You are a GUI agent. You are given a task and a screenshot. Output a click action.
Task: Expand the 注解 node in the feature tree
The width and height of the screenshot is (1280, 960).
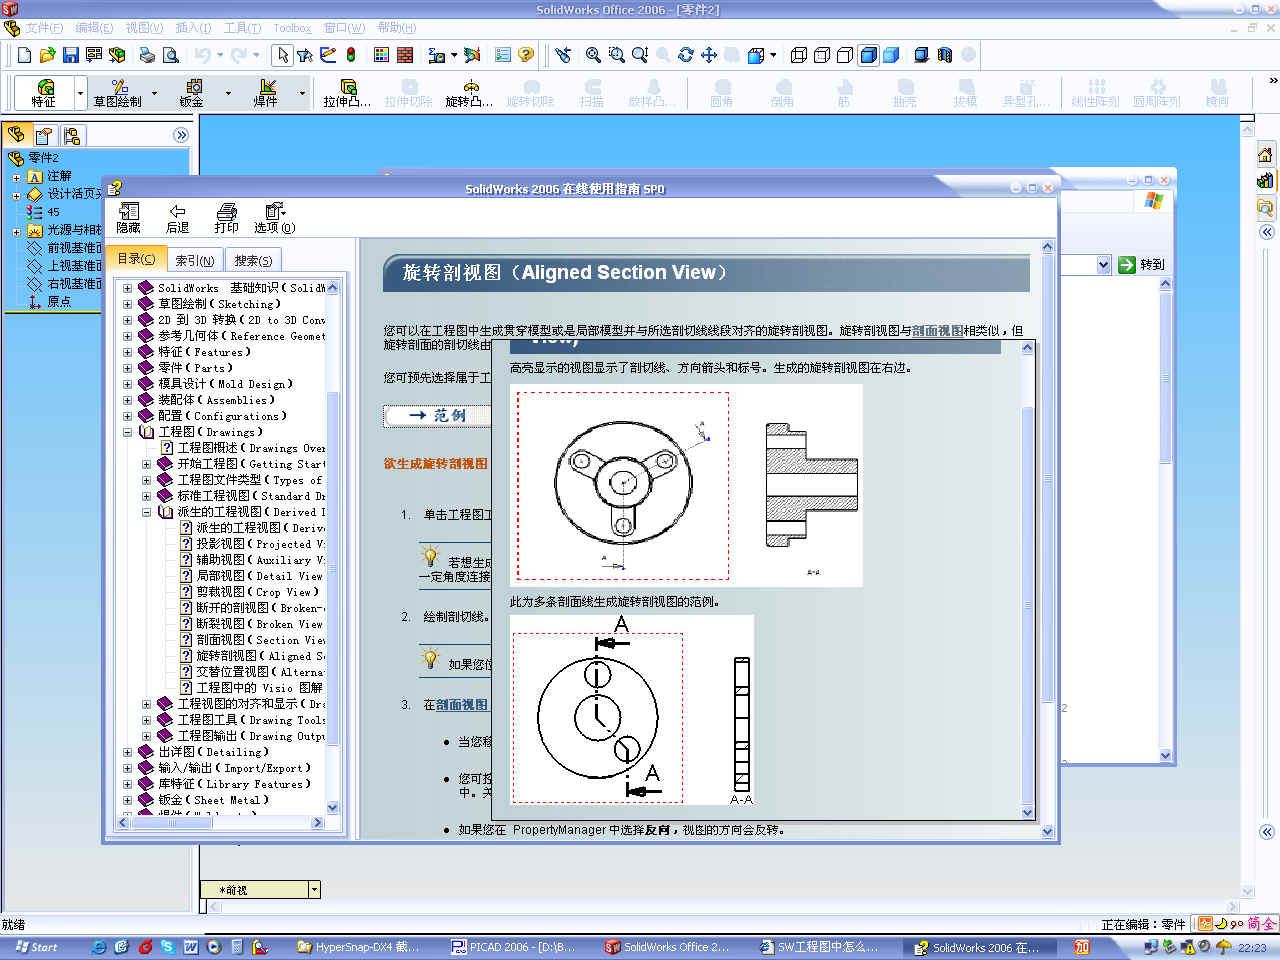coord(16,177)
